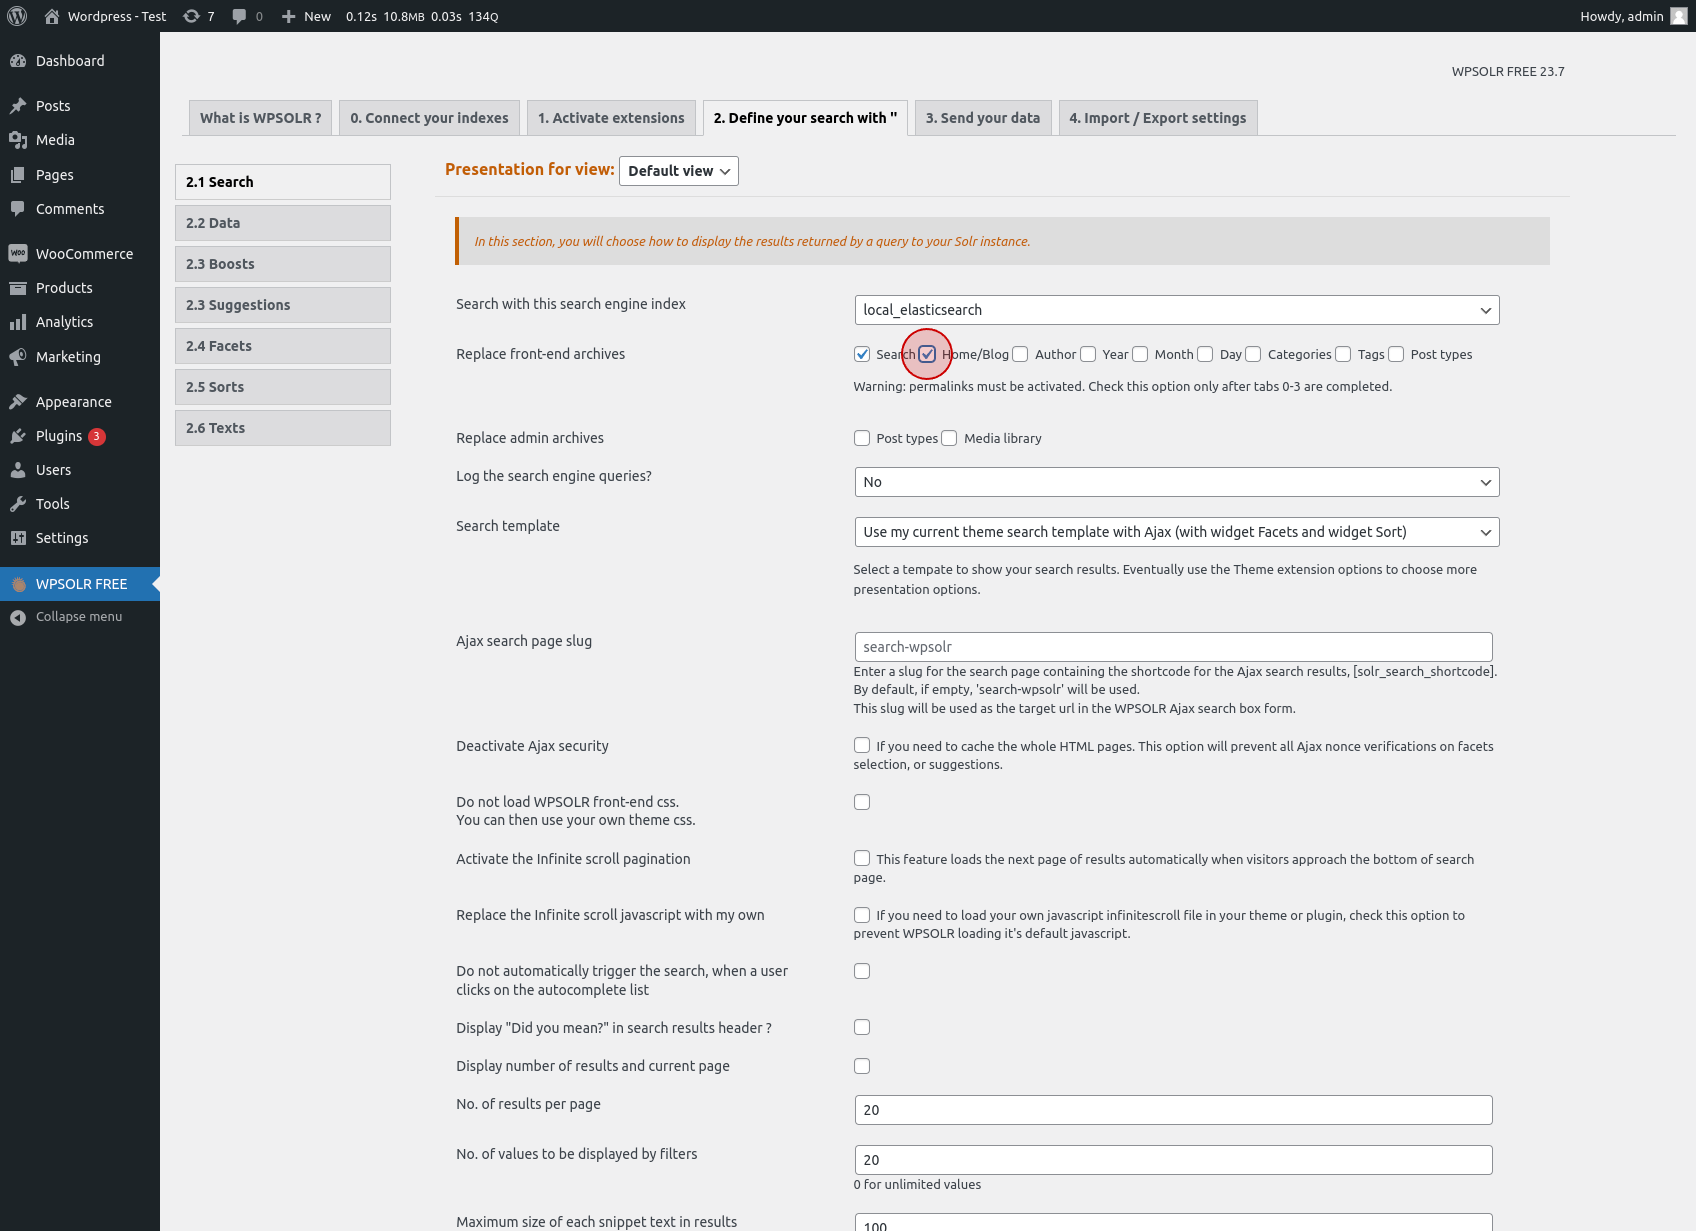This screenshot has width=1696, height=1231.
Task: Collapse the admin sidebar menu
Action: pyautogui.click(x=80, y=617)
